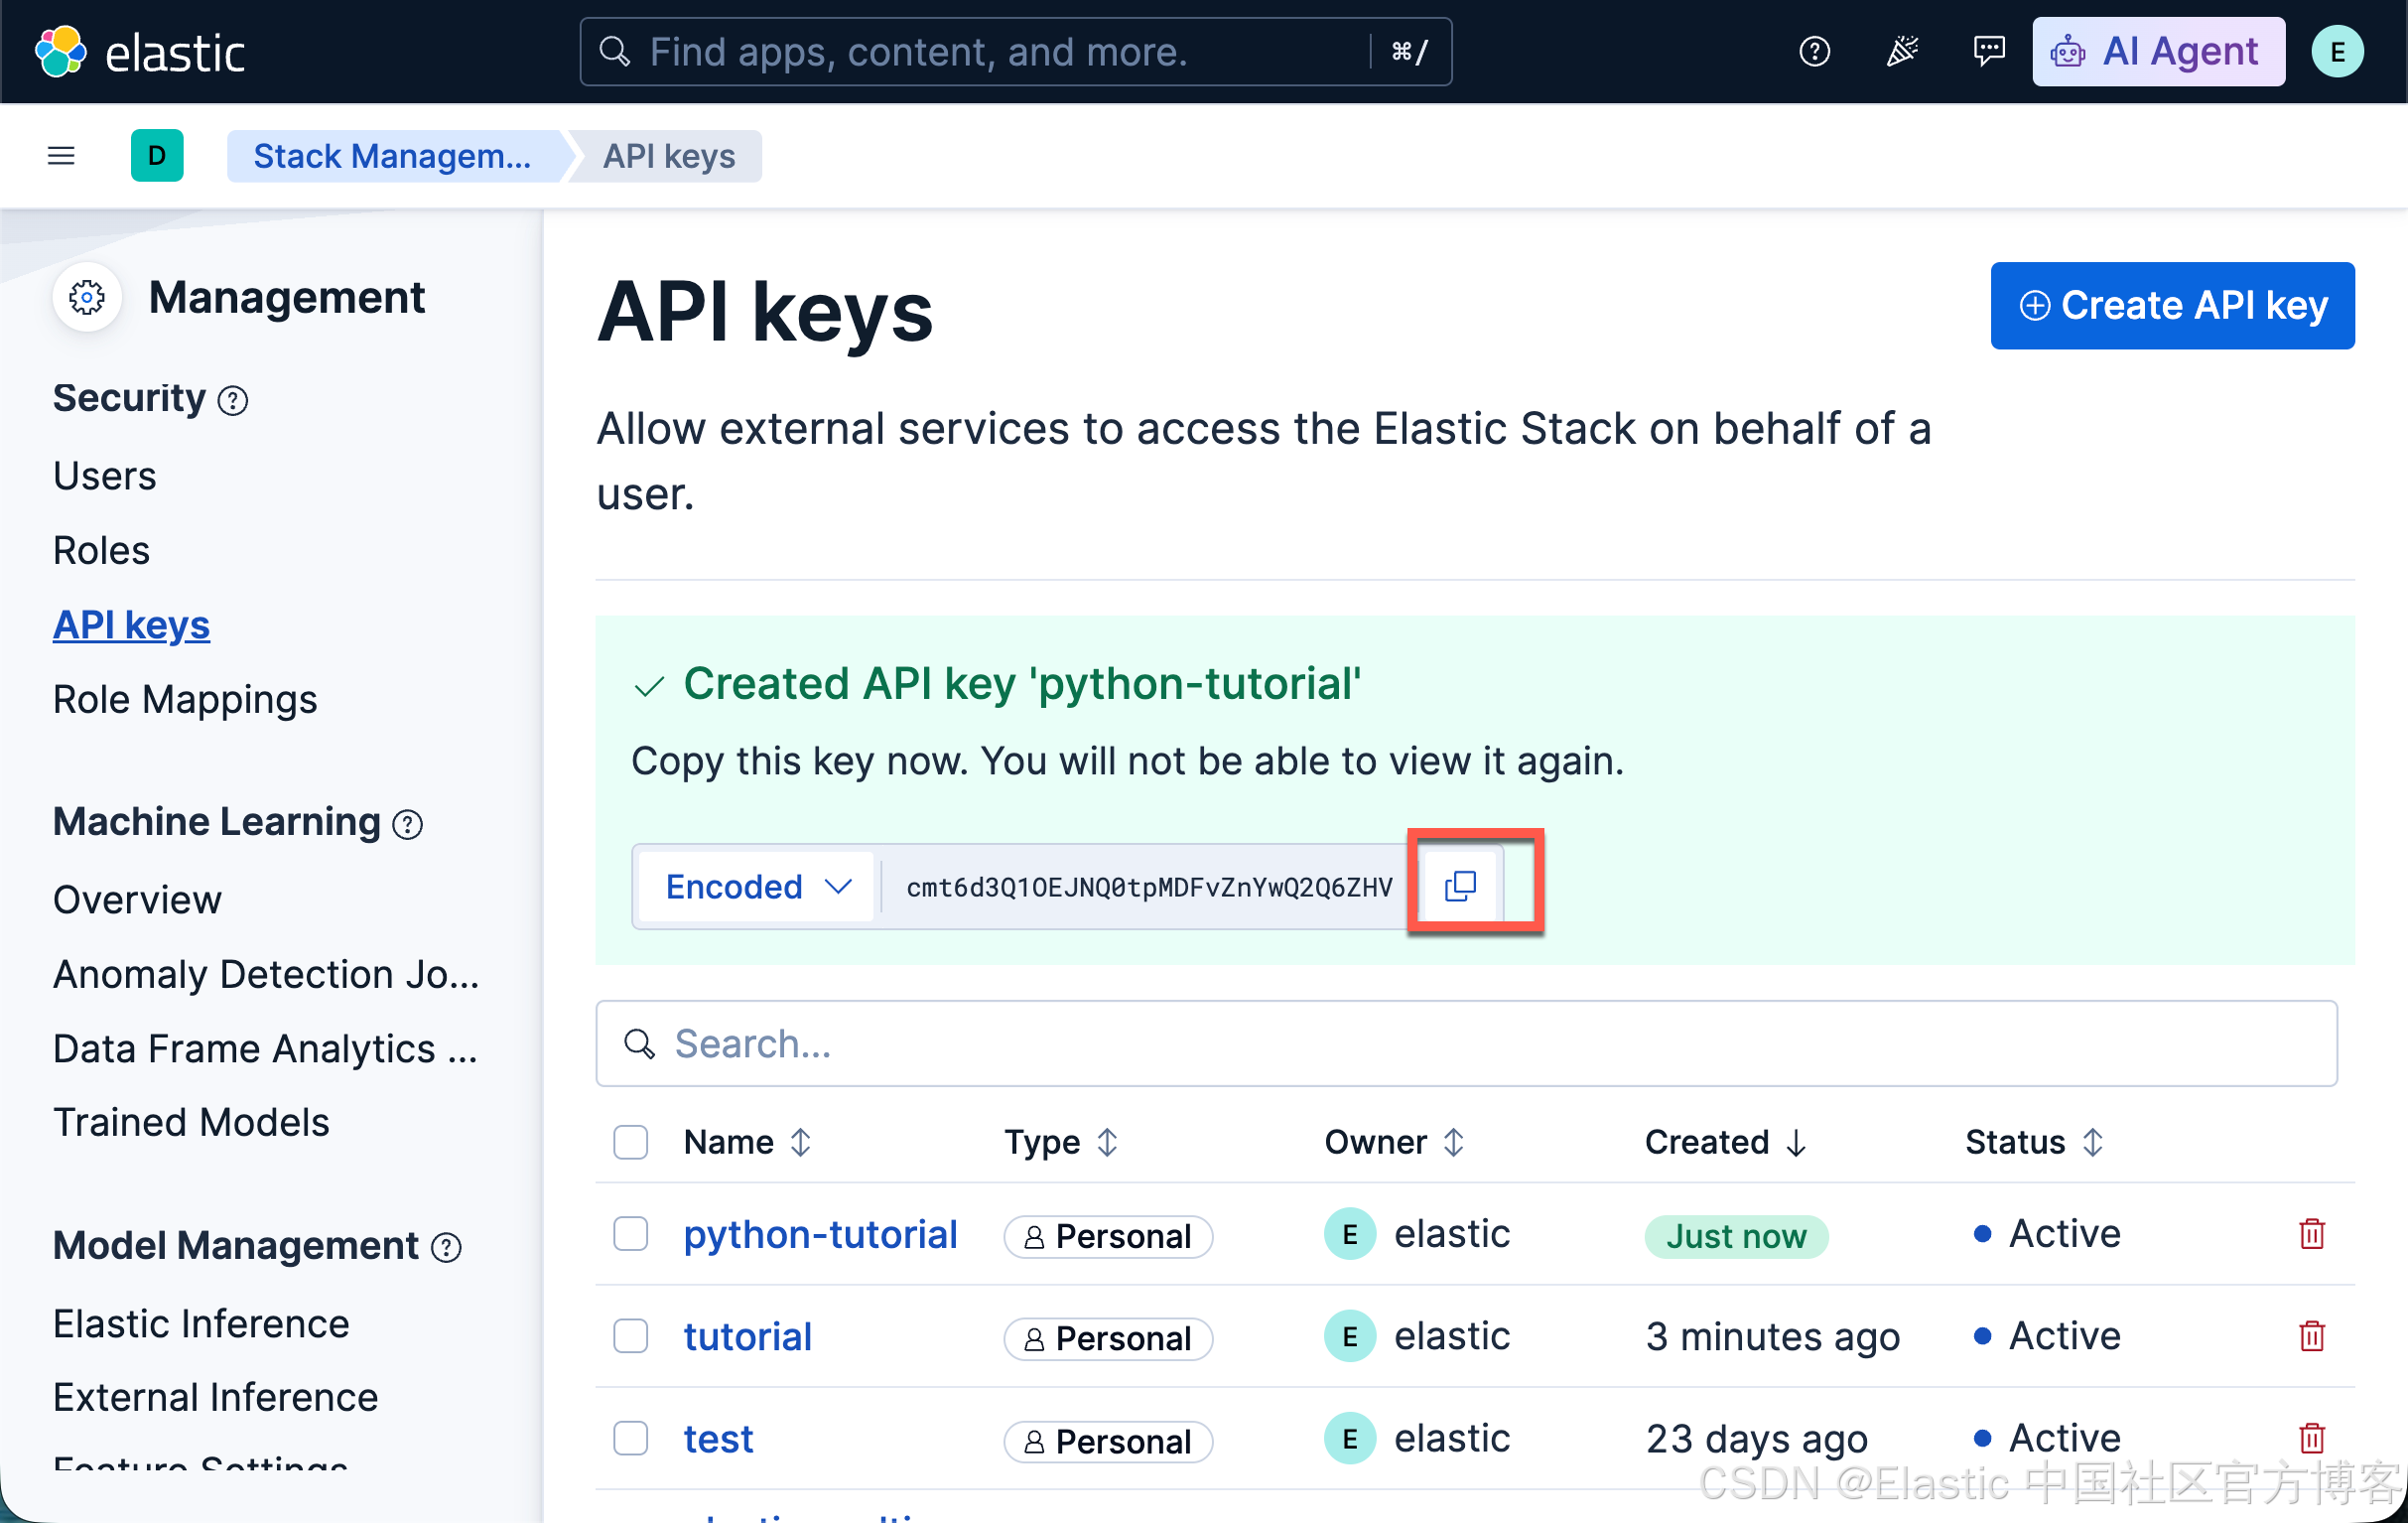Click Personal badge in tutorial row

(1108, 1338)
